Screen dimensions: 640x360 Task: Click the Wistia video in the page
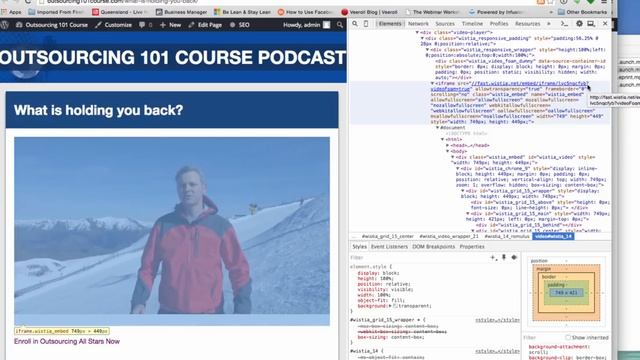pos(172,231)
